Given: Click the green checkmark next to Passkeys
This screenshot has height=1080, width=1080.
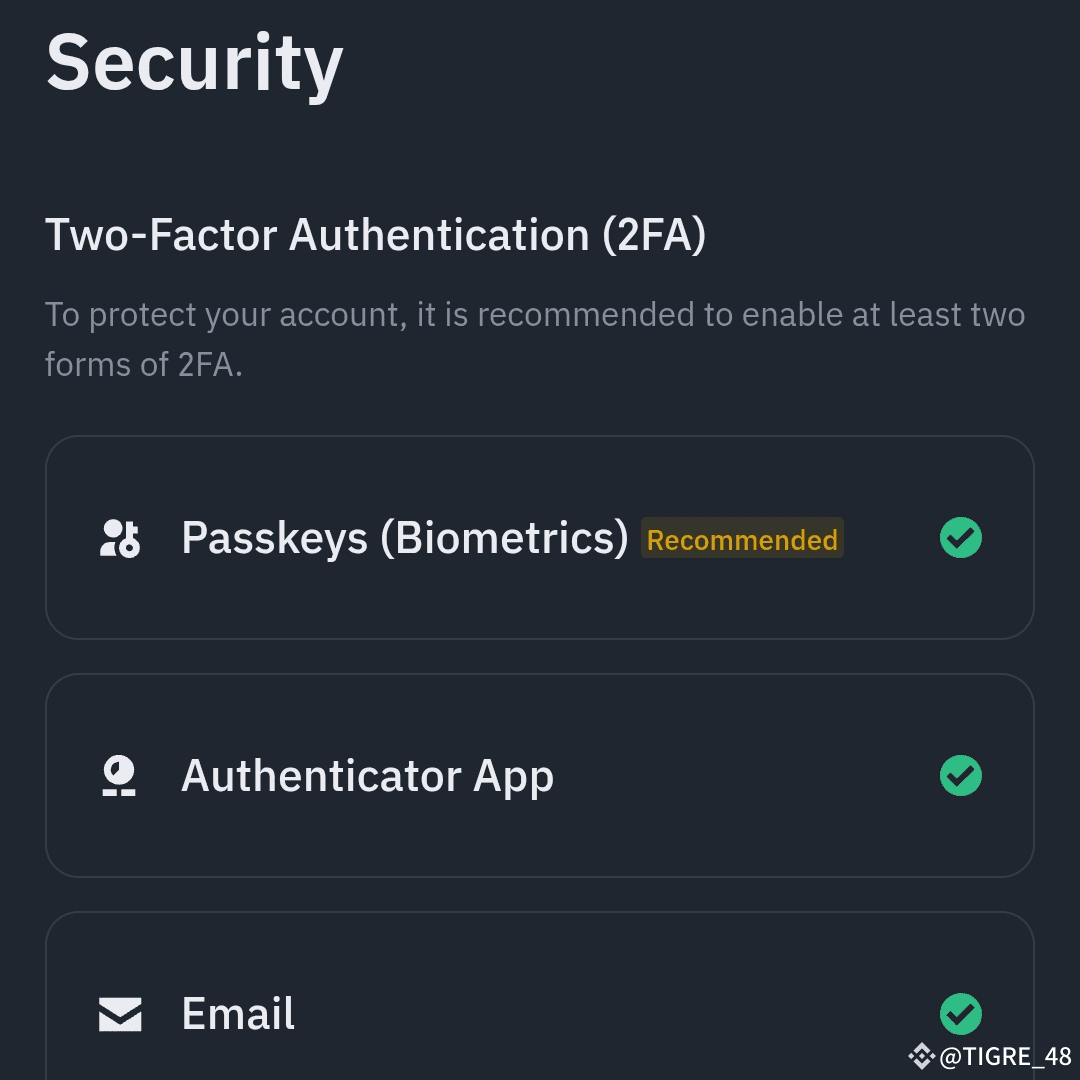Looking at the screenshot, I should pyautogui.click(x=961, y=538).
